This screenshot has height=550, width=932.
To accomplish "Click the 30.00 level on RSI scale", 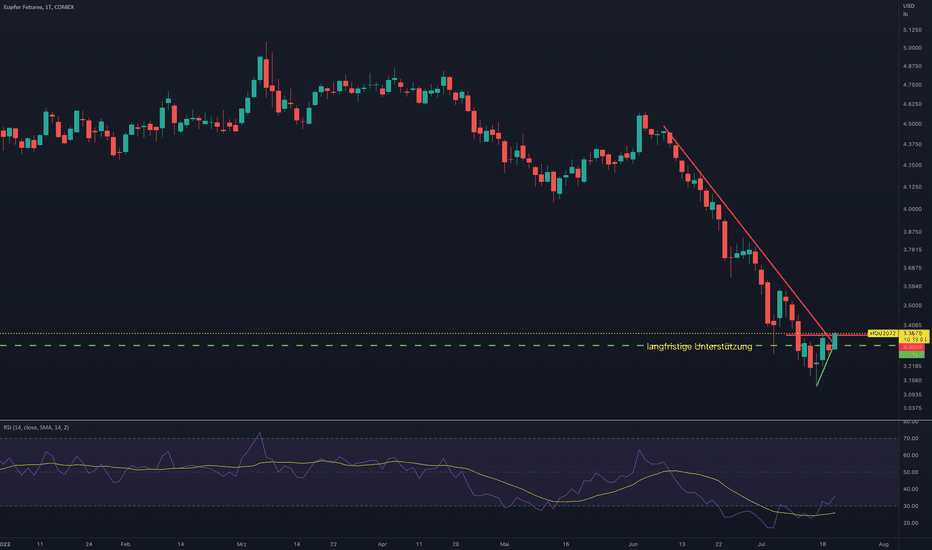I will [911, 506].
